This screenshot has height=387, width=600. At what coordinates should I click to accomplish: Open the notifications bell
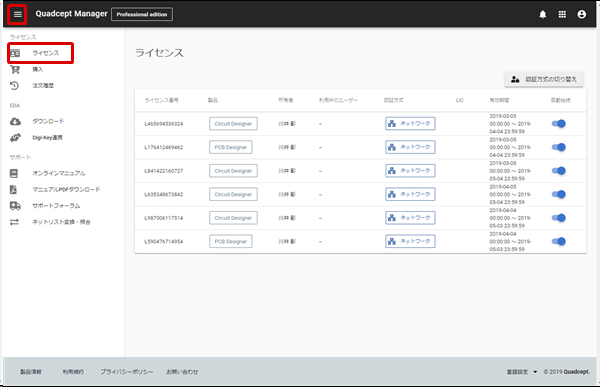point(543,15)
